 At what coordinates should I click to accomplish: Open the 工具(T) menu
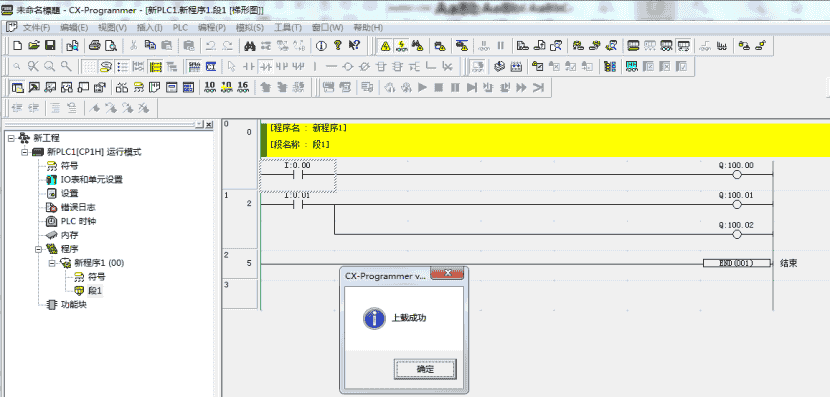coord(288,28)
